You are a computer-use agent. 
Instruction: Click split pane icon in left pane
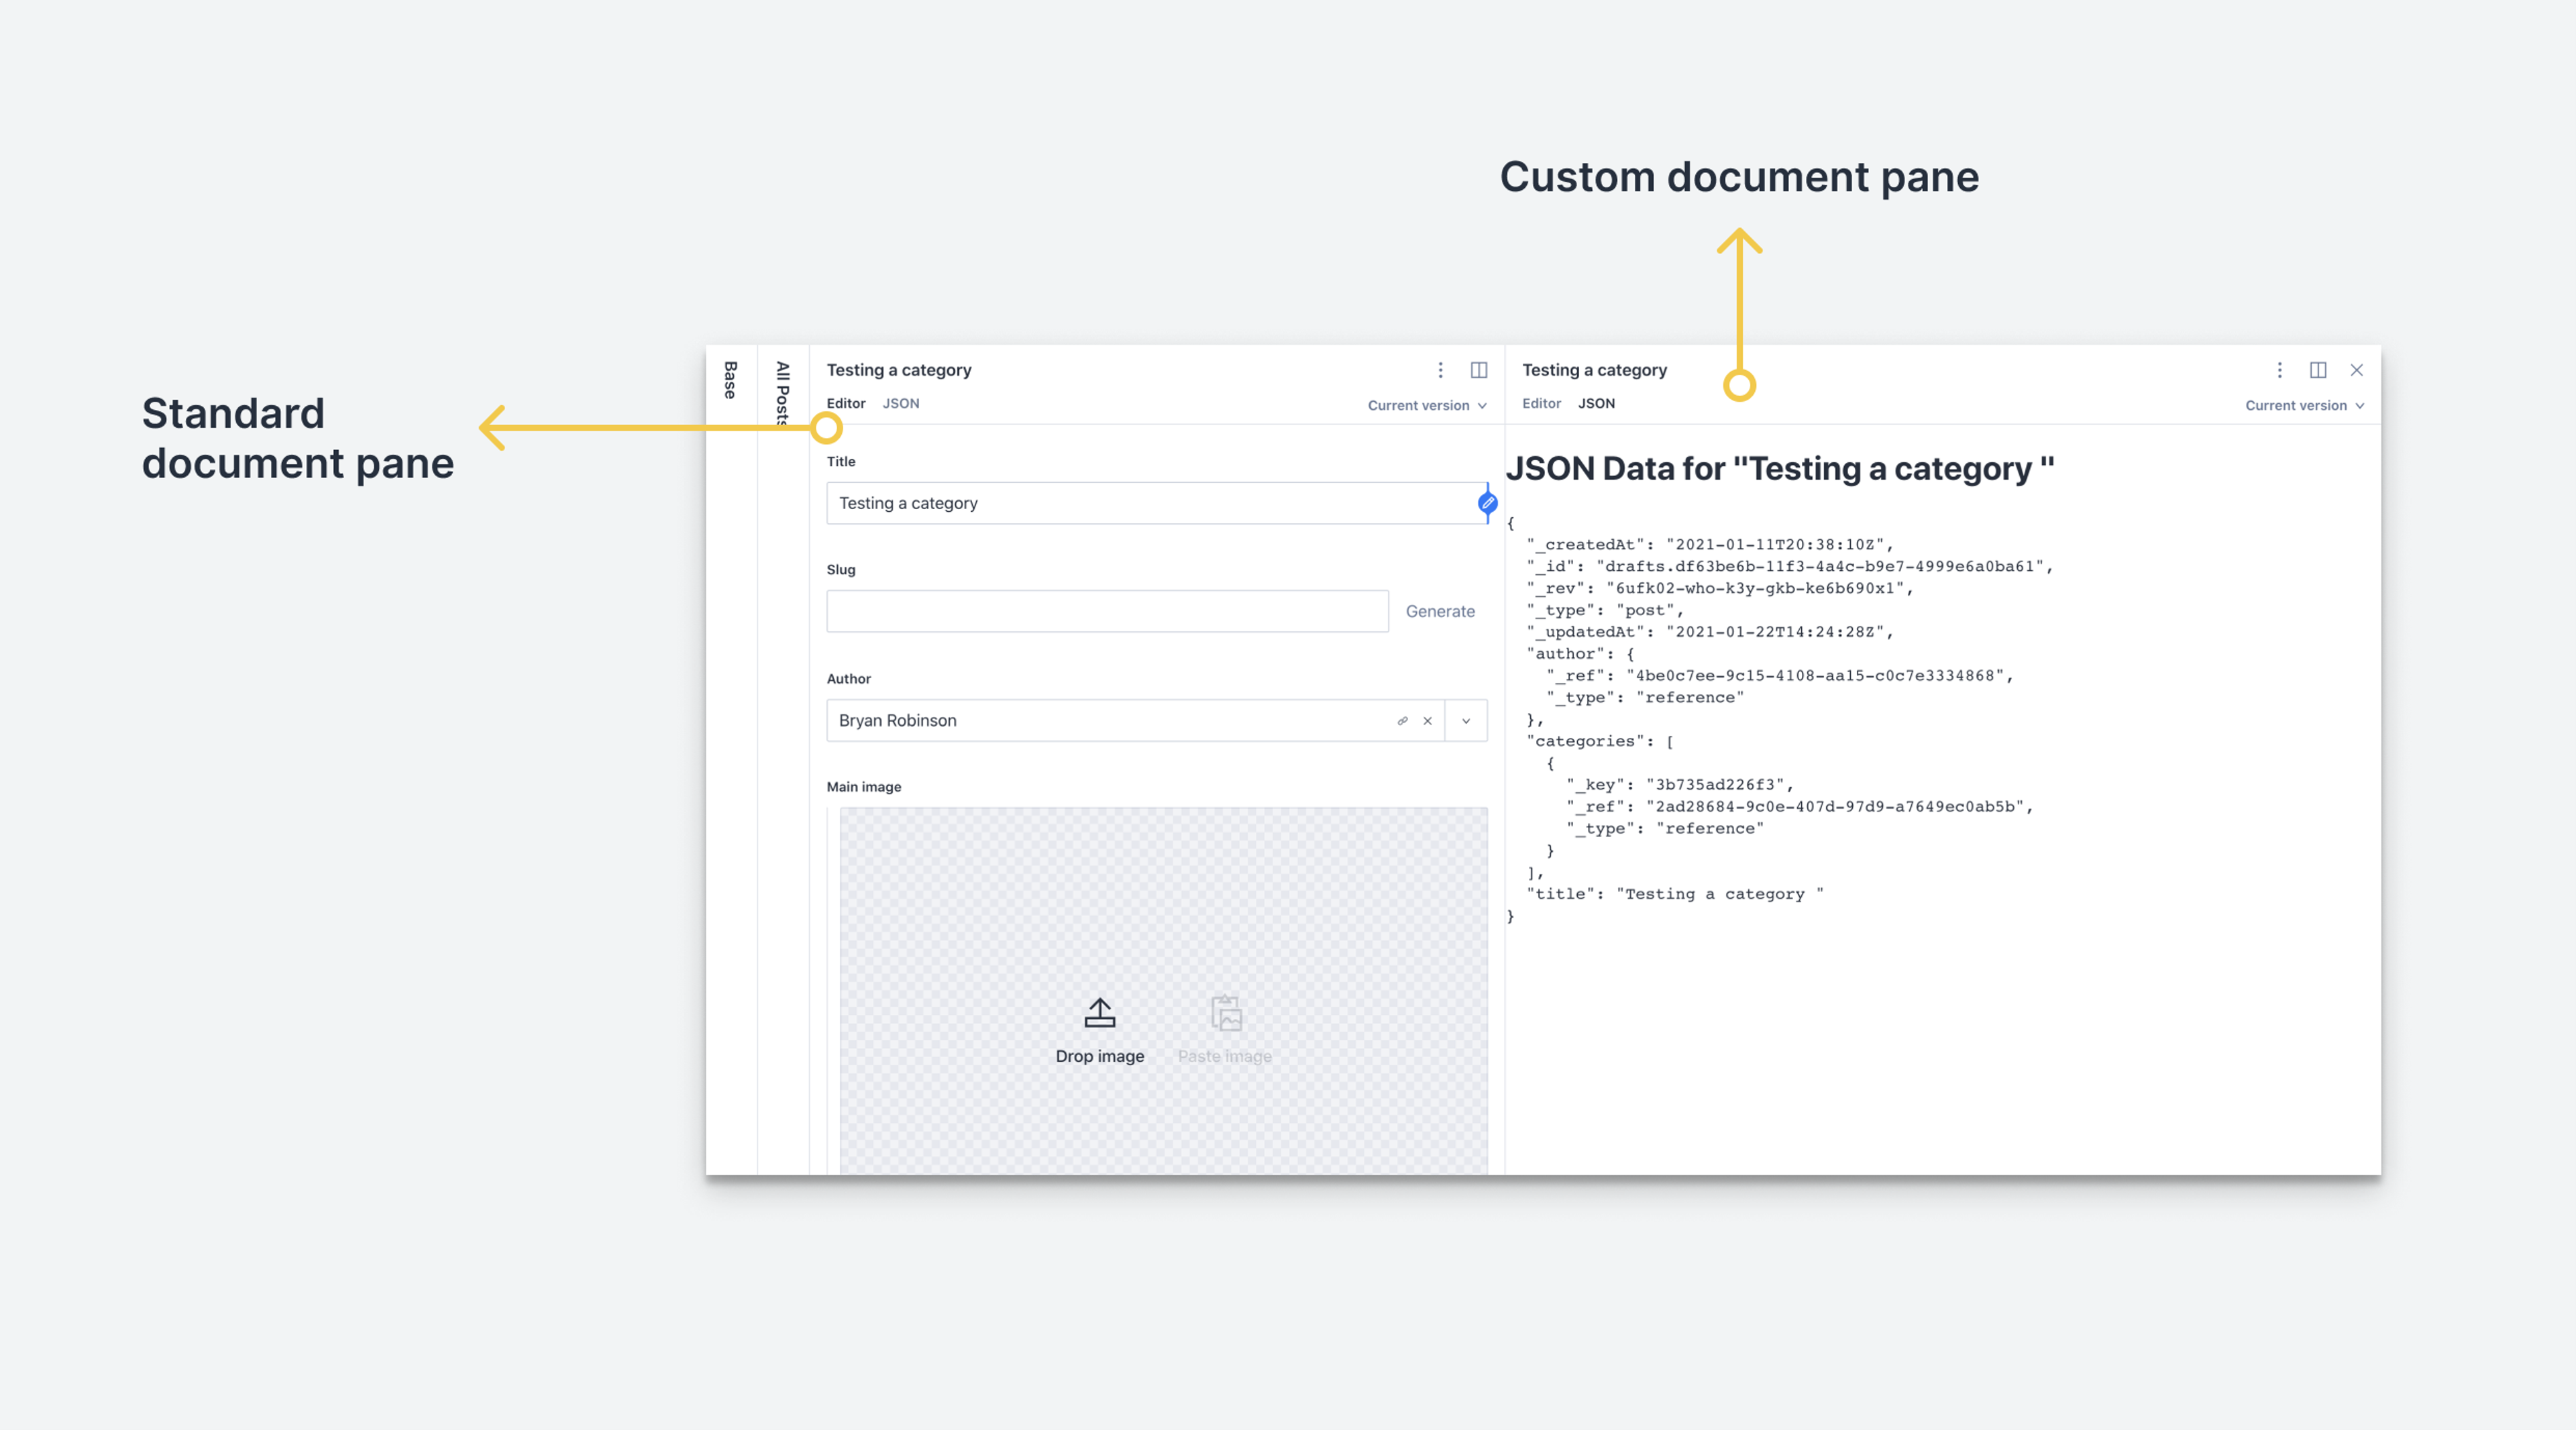1478,370
